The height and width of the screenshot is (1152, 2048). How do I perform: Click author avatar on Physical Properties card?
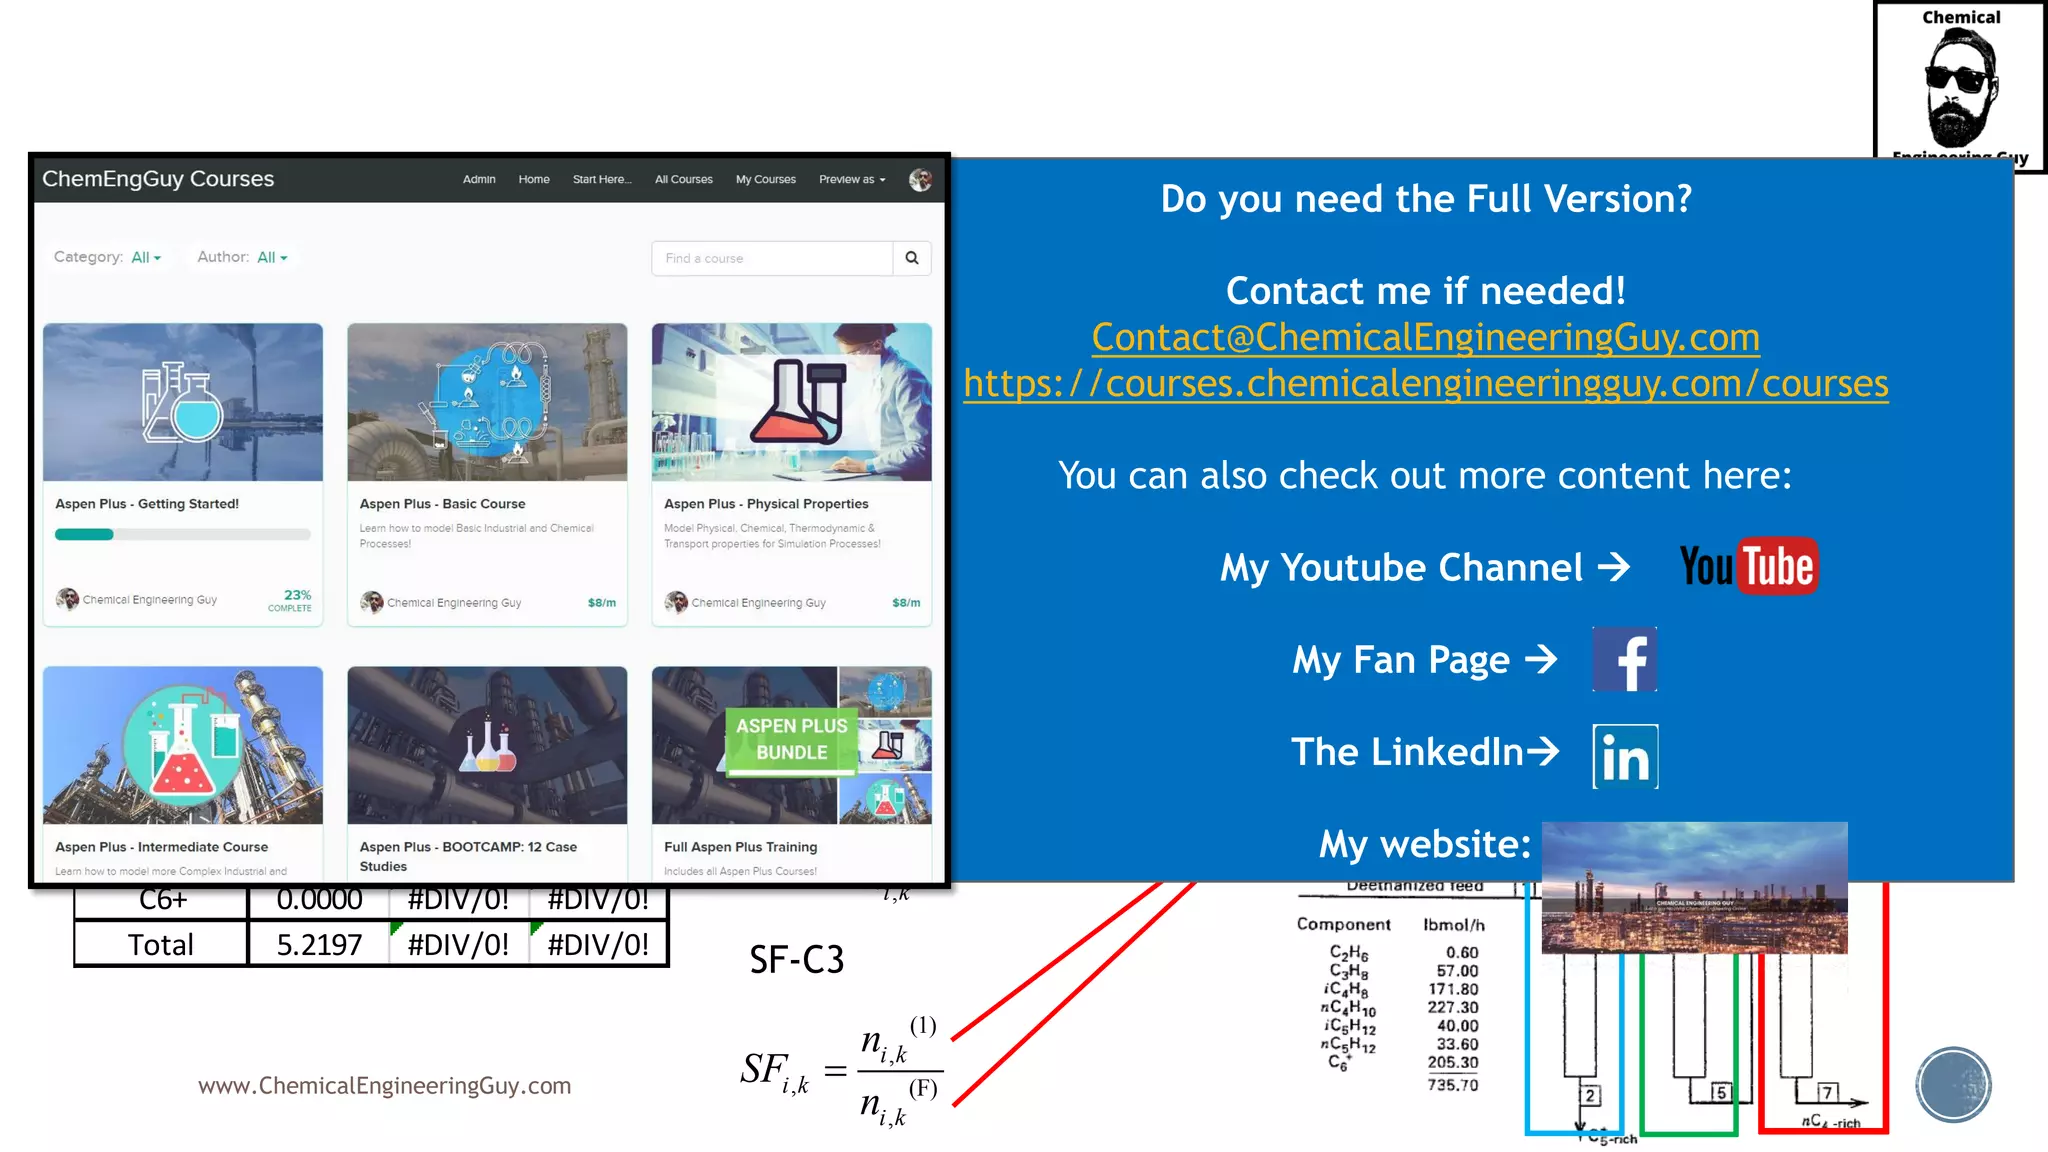[x=676, y=602]
